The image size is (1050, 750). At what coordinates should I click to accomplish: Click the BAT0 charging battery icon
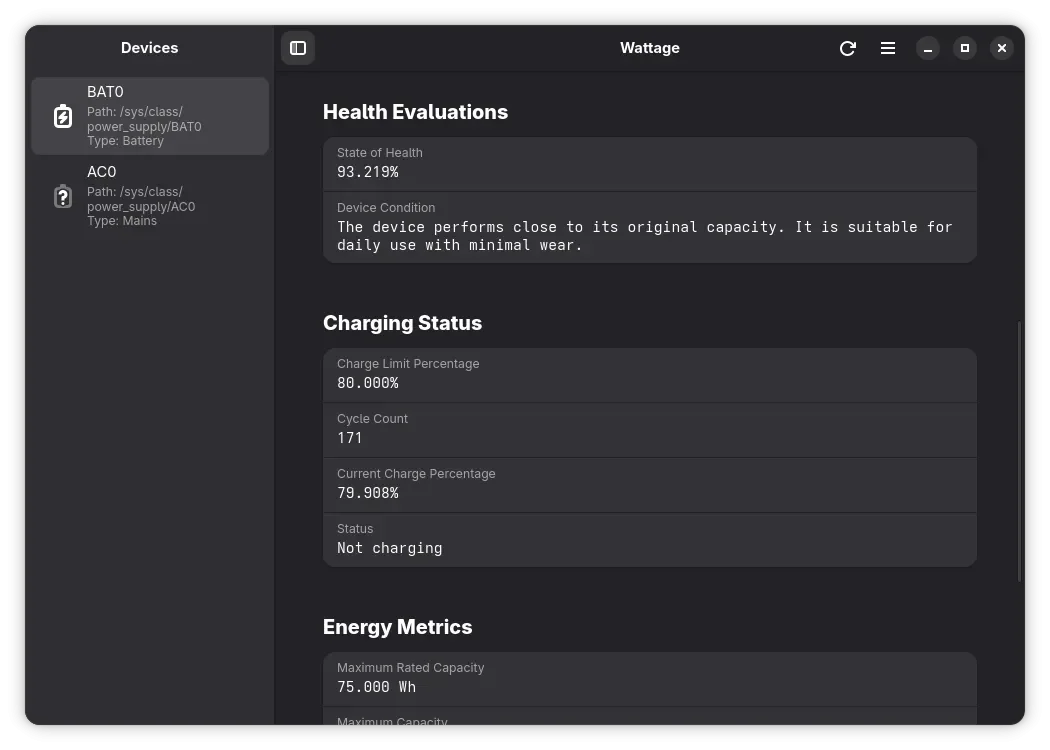[63, 116]
